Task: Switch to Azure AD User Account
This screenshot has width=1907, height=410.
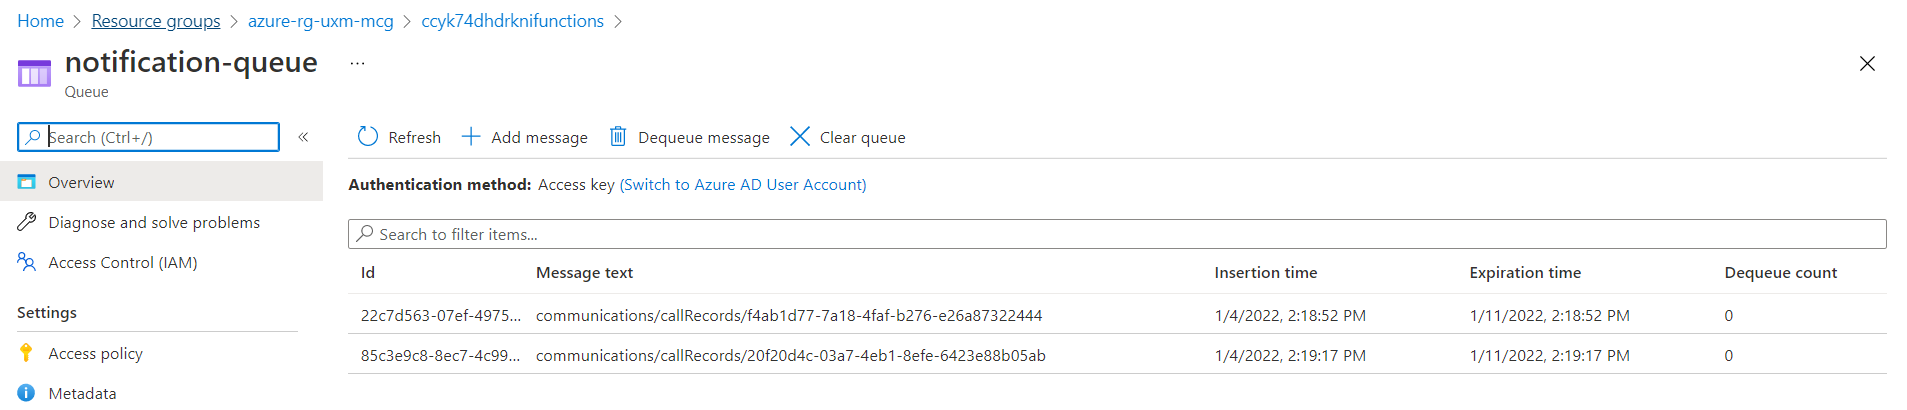Action: pos(743,184)
